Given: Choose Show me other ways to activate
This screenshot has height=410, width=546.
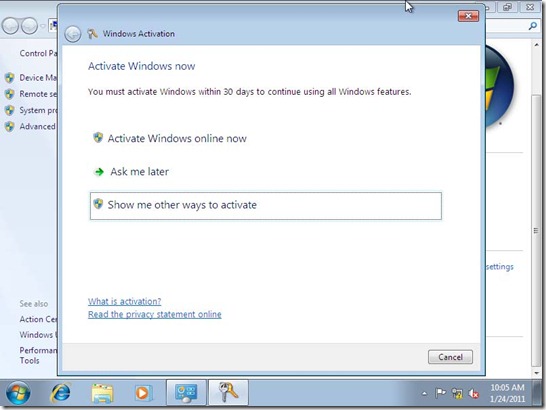Looking at the screenshot, I should pos(266,205).
